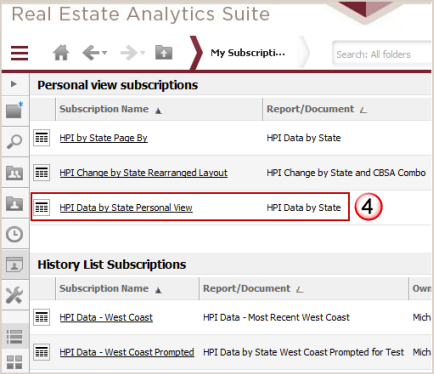This screenshot has height=374, width=434.
Task: Open HPI Data - West Coast Prompted link
Action: pyautogui.click(x=127, y=352)
